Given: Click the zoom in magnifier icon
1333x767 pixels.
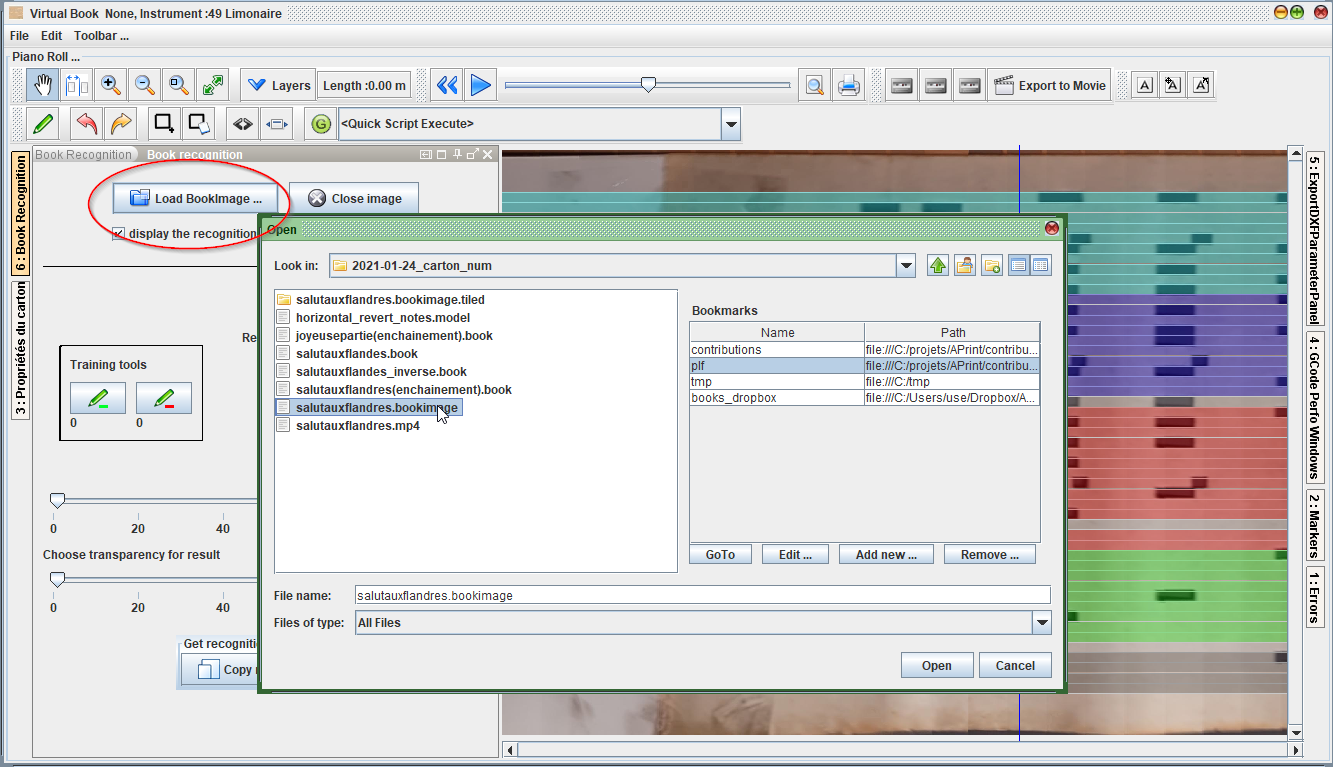Looking at the screenshot, I should pos(111,85).
